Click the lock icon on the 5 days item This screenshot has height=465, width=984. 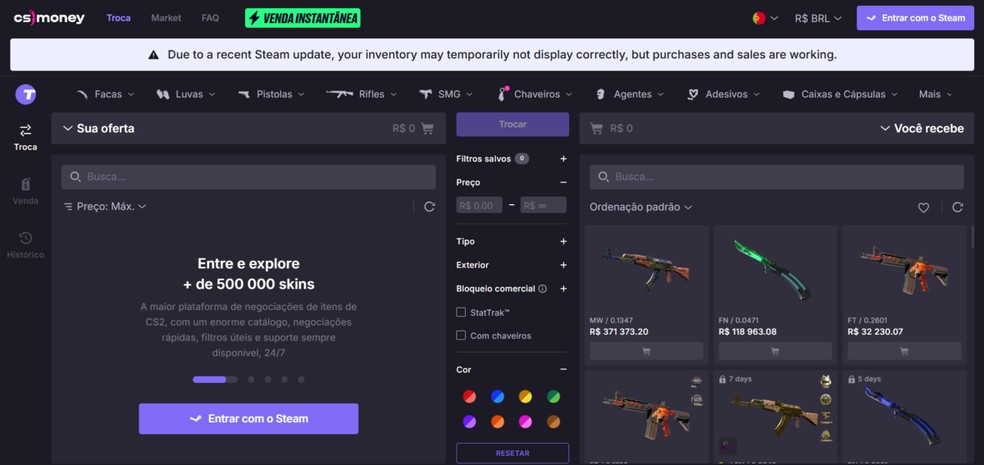pyautogui.click(x=852, y=380)
